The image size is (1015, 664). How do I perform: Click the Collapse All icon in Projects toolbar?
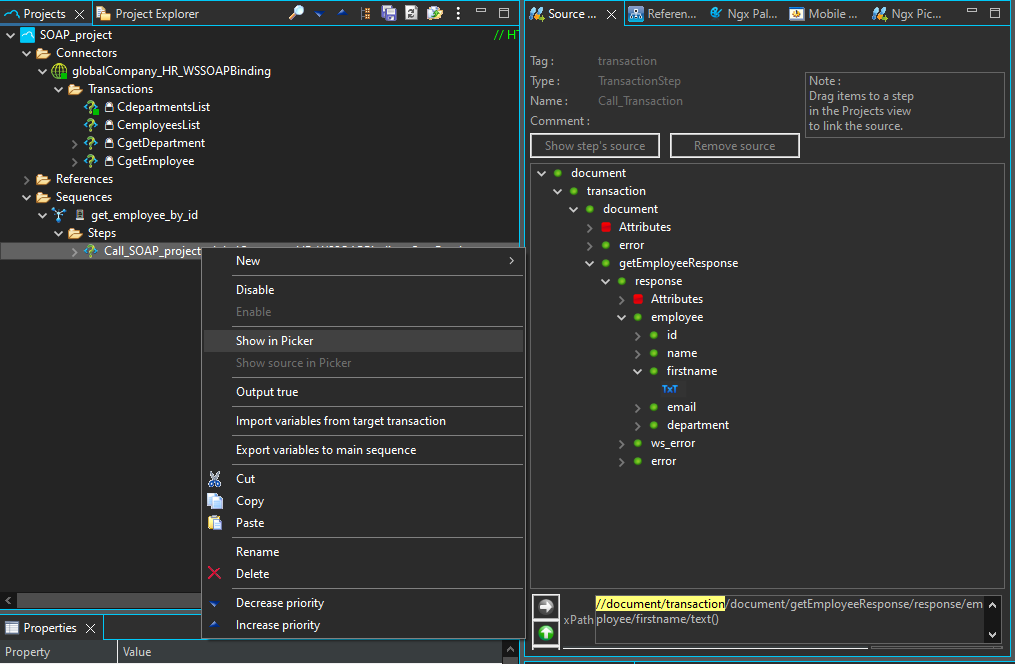click(x=344, y=14)
